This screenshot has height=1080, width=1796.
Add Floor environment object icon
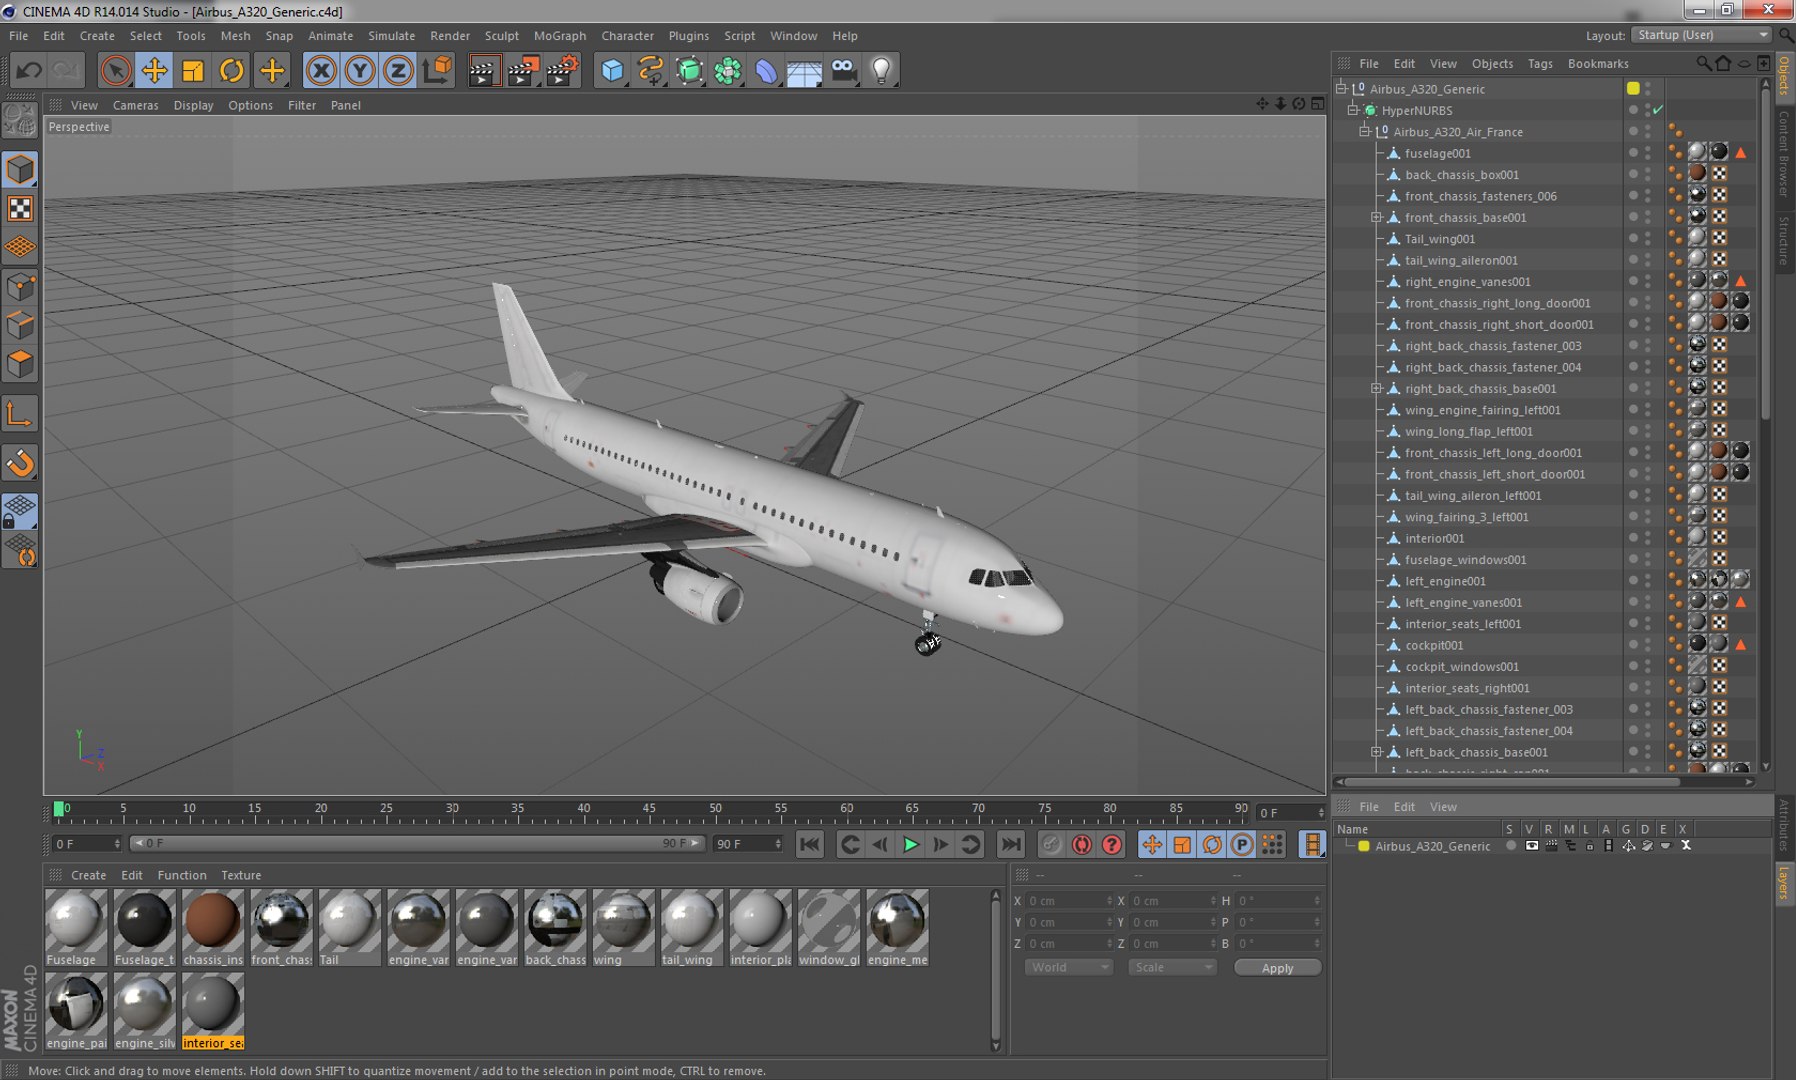pyautogui.click(x=805, y=70)
